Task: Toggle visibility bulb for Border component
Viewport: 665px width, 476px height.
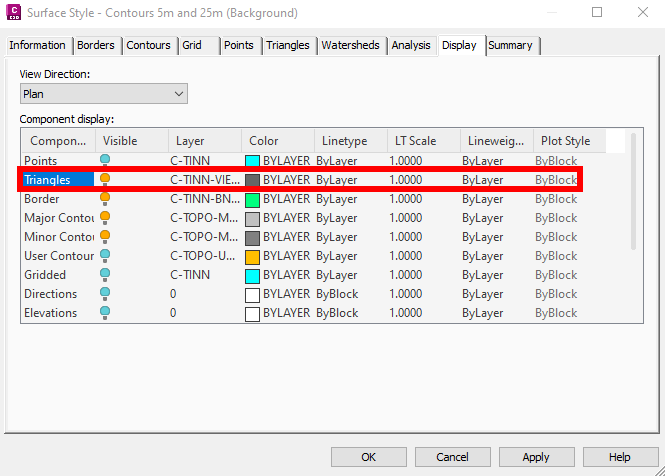Action: point(105,199)
